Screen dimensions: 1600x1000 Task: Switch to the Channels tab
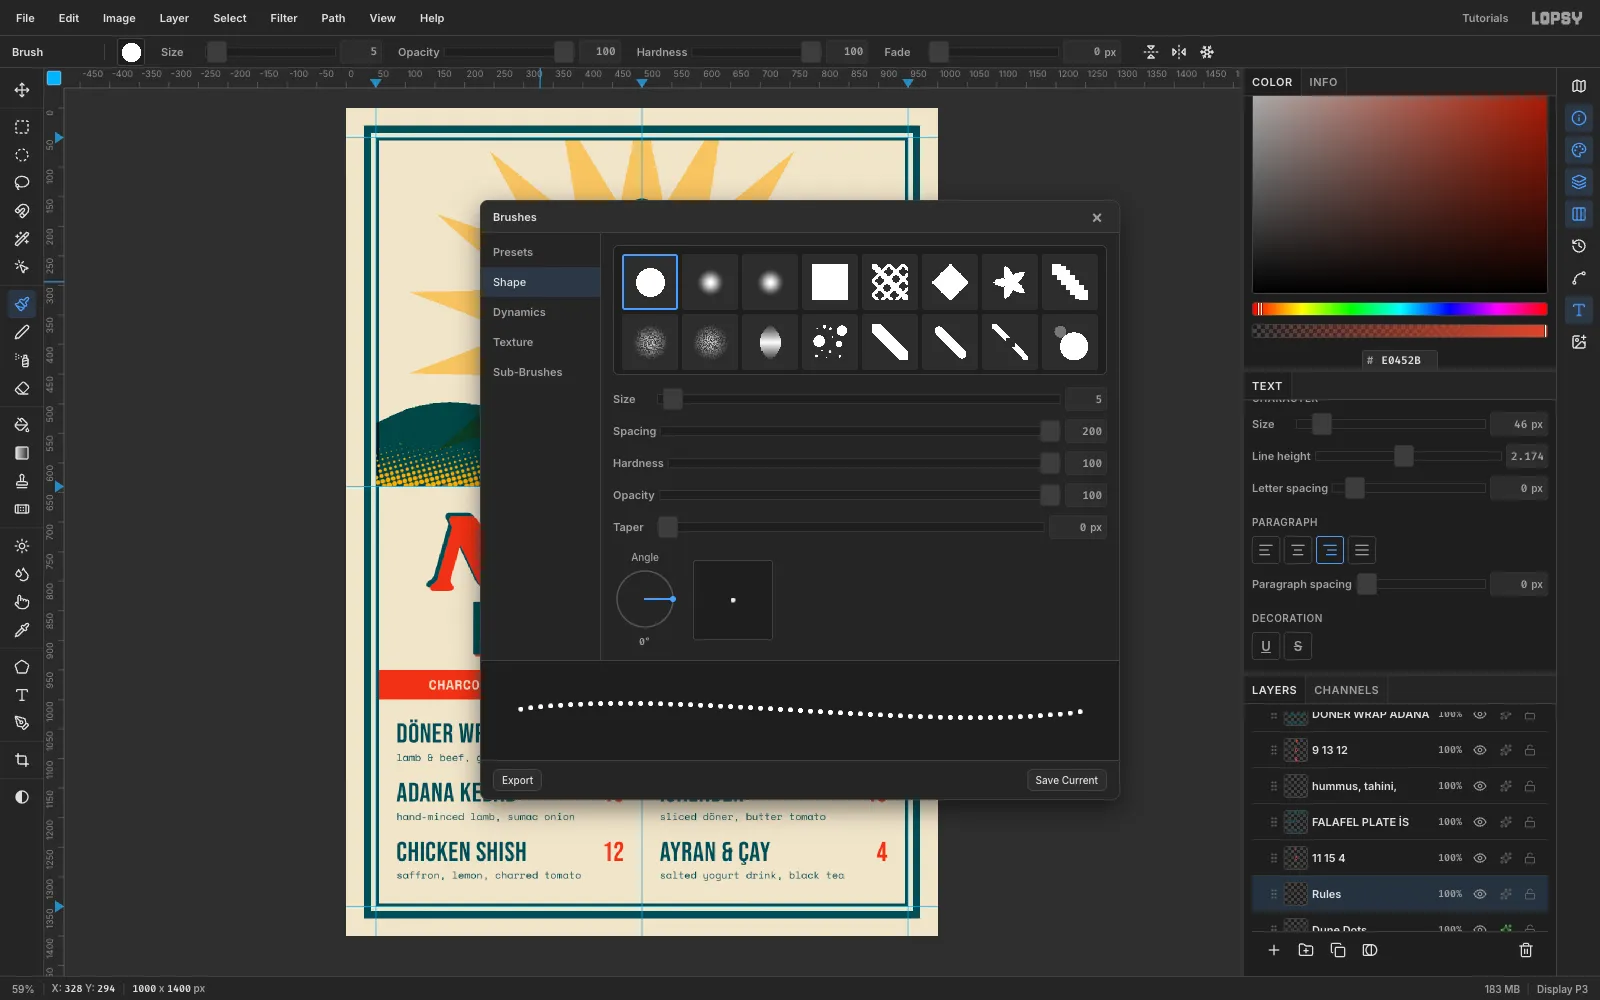[x=1346, y=690]
